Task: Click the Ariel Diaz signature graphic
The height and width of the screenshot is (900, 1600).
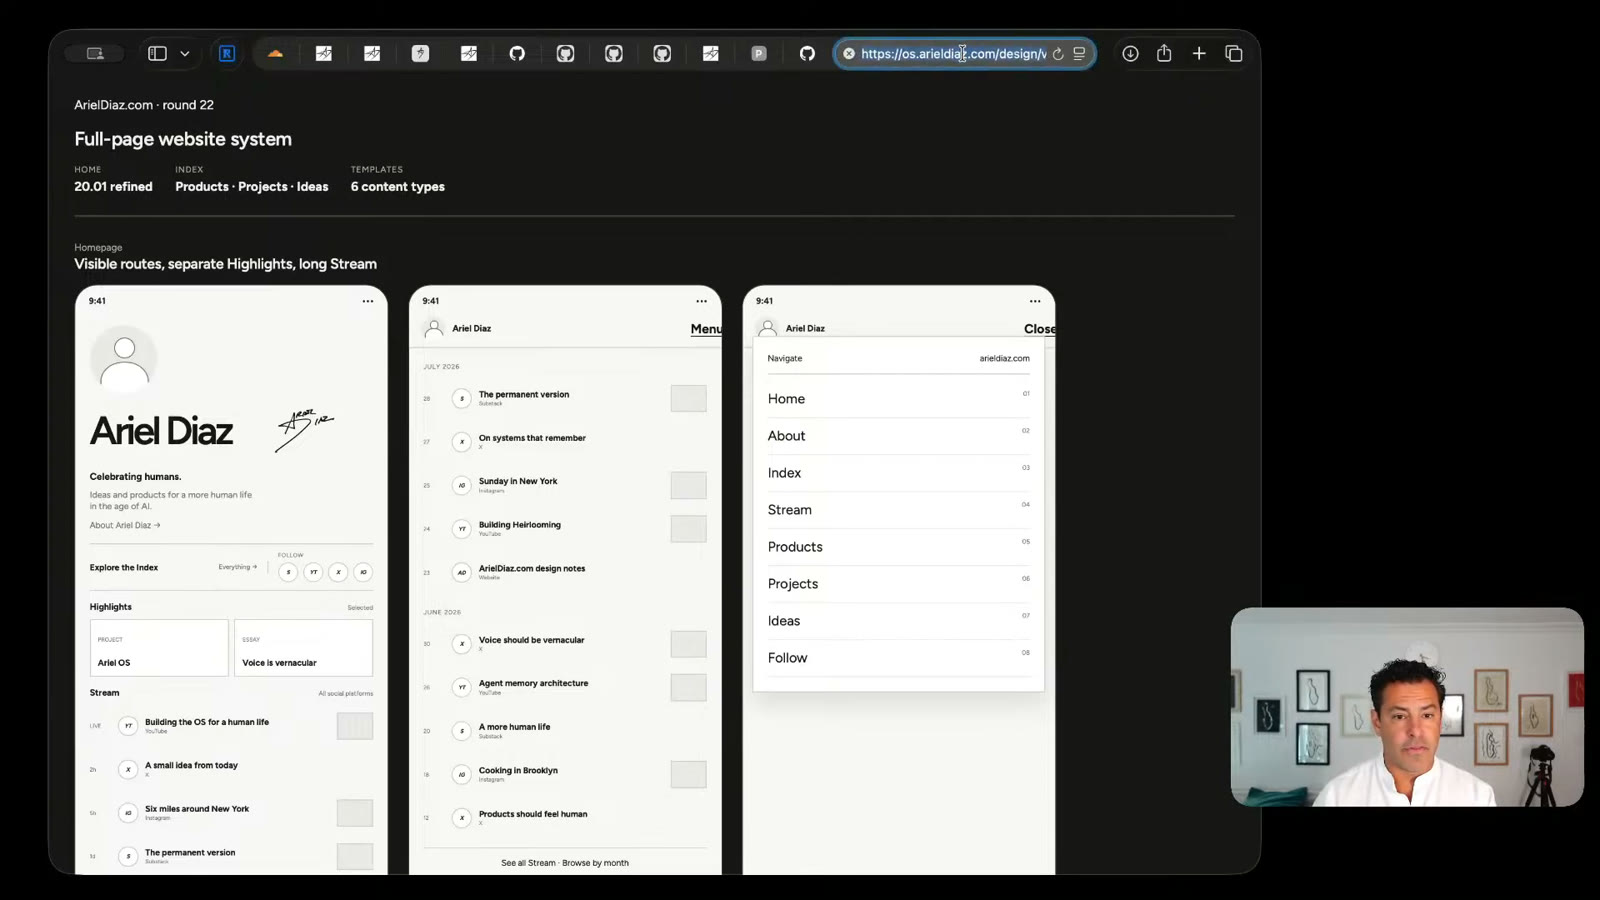Action: pyautogui.click(x=305, y=430)
